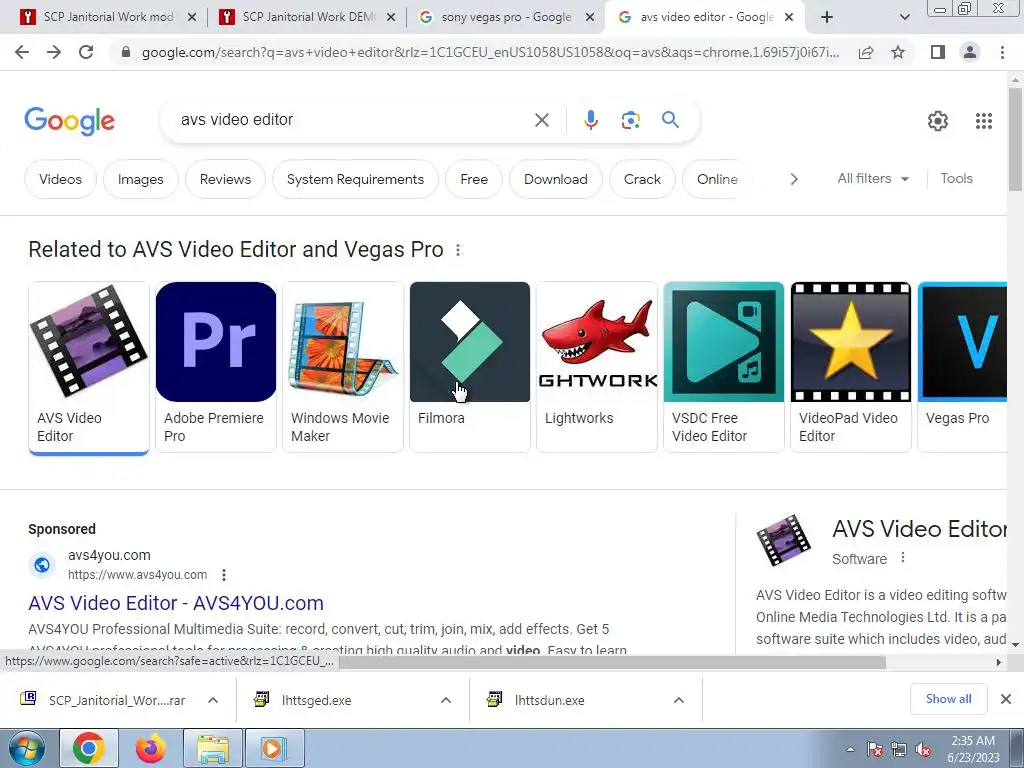1024x768 pixels.
Task: Search by image with Google Lens icon
Action: click(x=630, y=120)
